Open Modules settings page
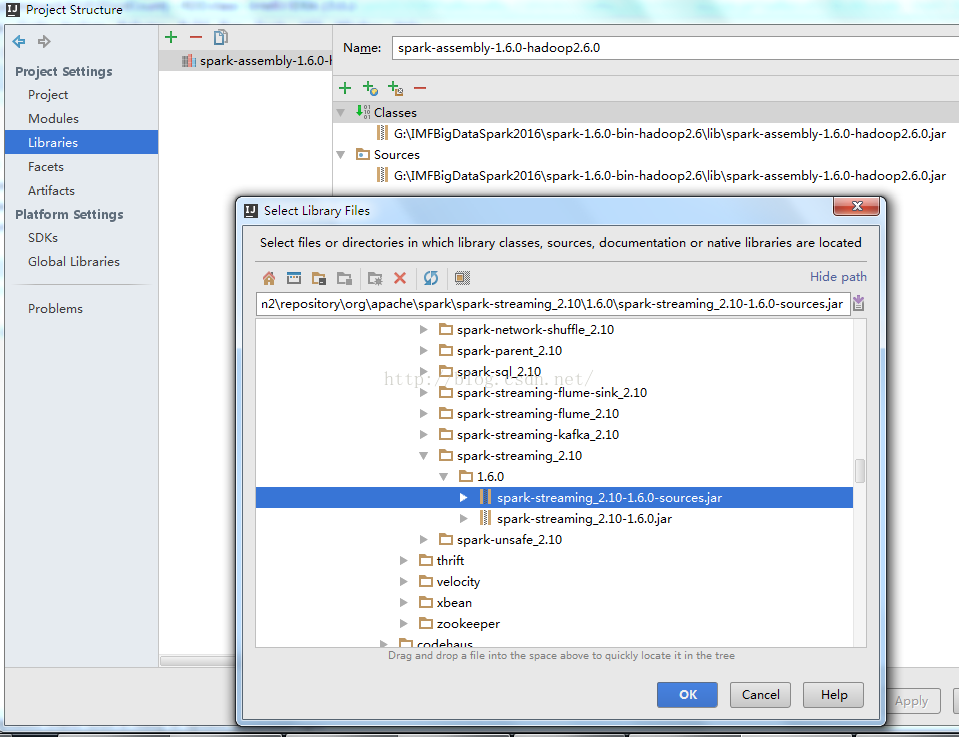959x737 pixels. [x=53, y=119]
